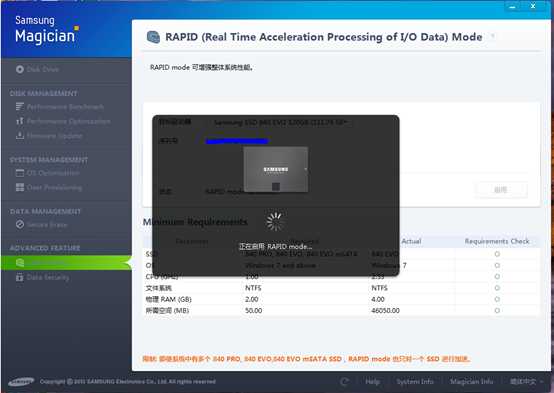Select the Over Provisioning grid icon
This screenshot has width=554, height=393.
click(x=20, y=187)
